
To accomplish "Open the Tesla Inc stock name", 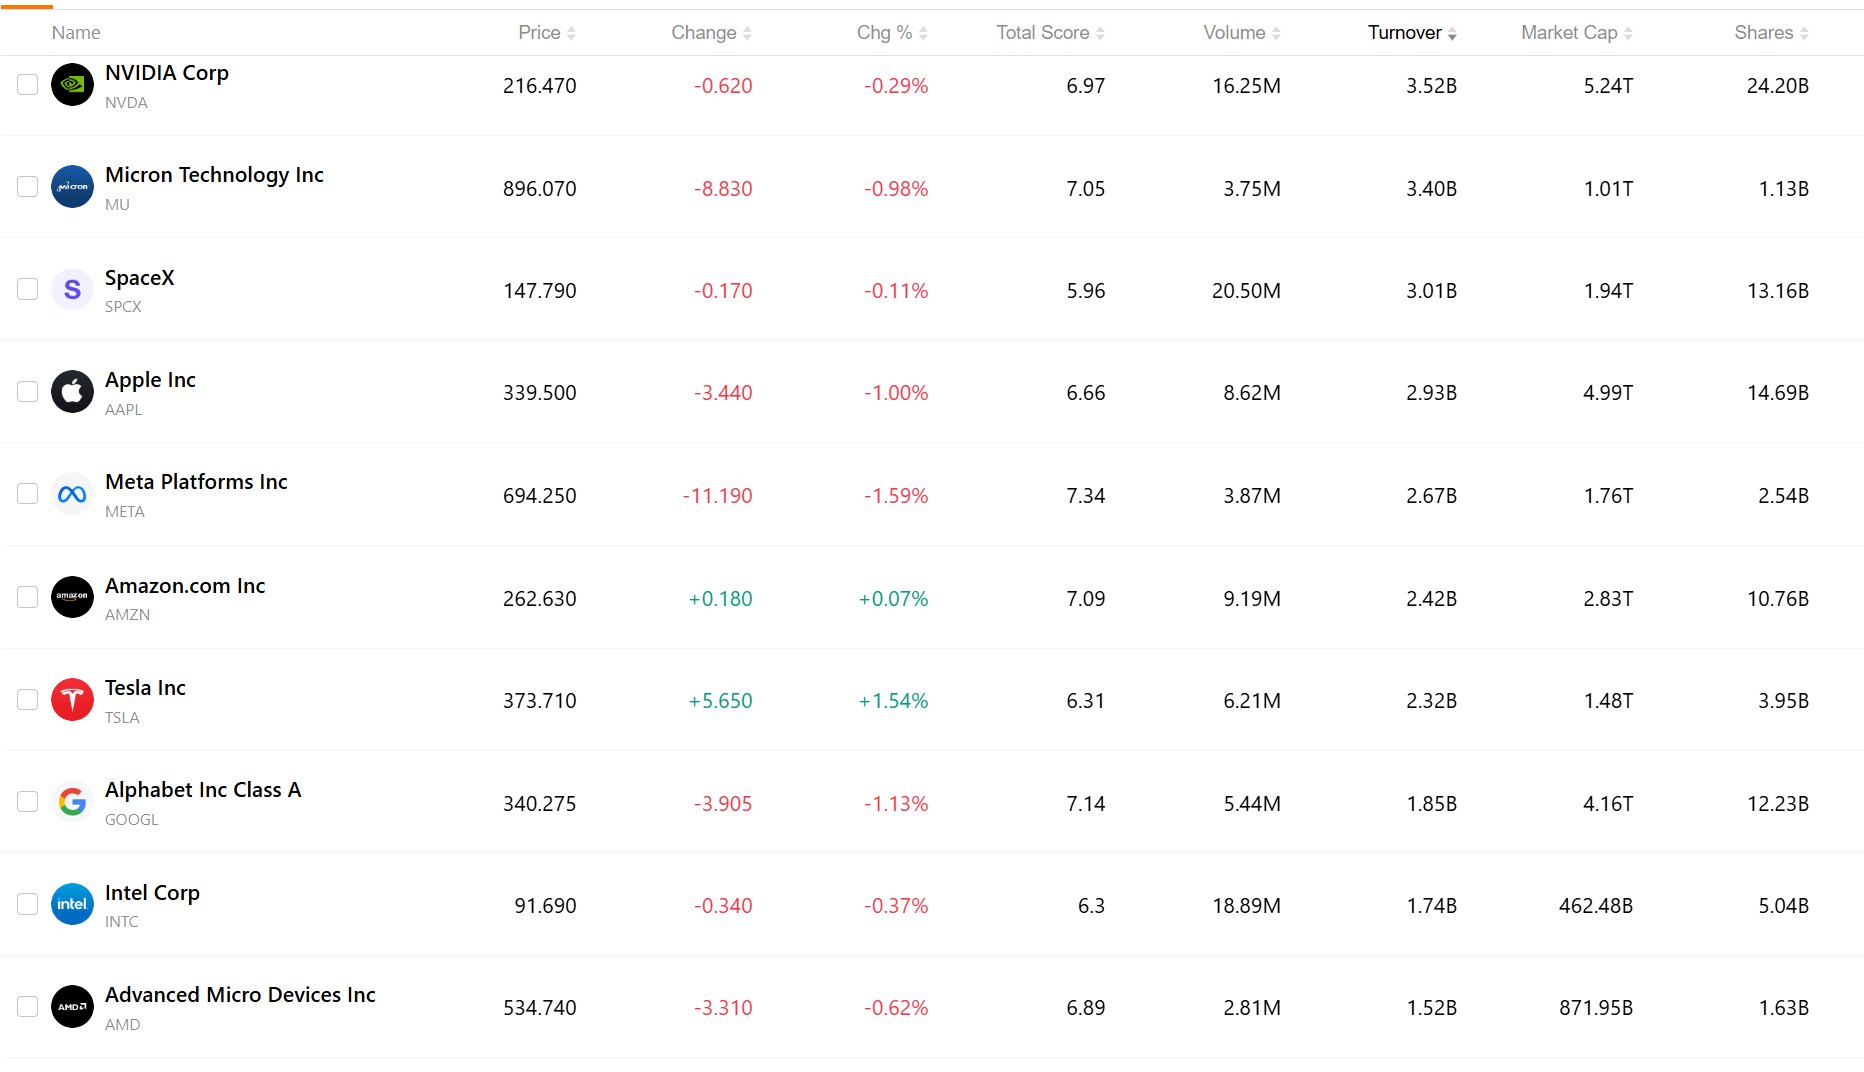I will [x=145, y=688].
